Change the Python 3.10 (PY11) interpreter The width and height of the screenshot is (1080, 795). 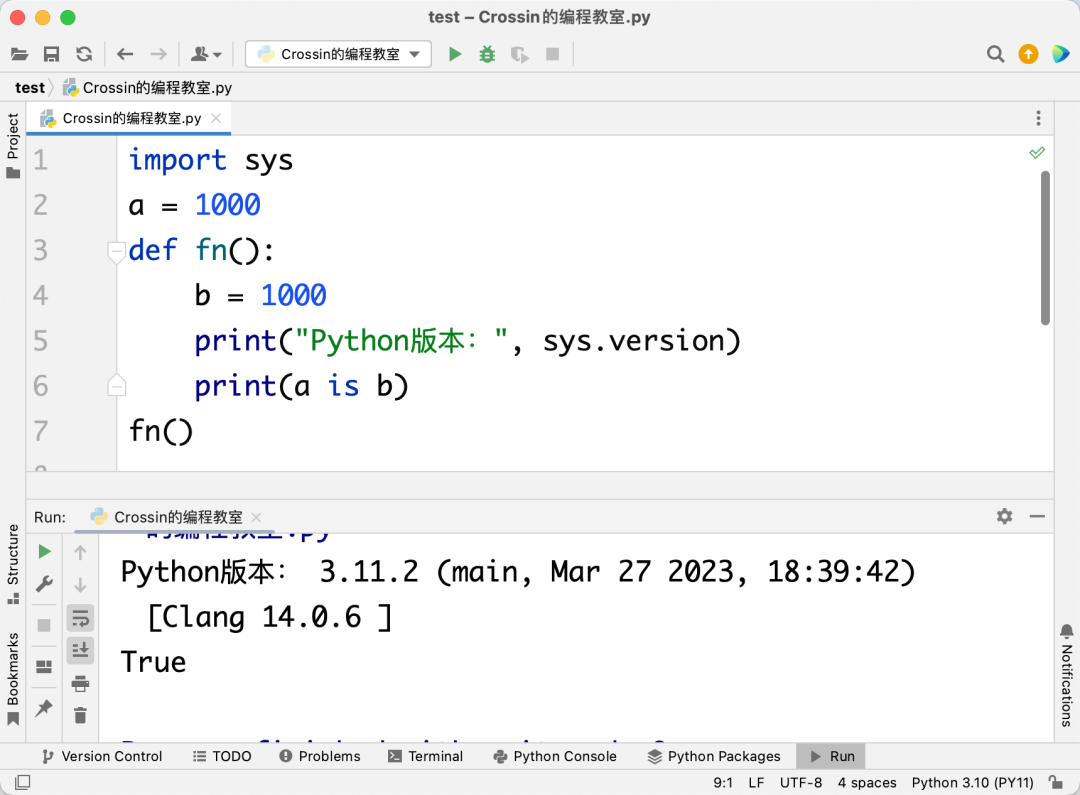click(x=972, y=783)
